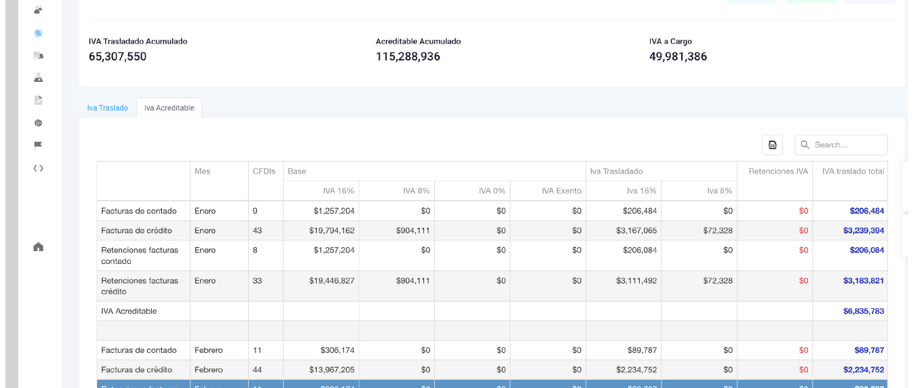Open the flask icon in sidebar
915x388 pixels.
pyautogui.click(x=39, y=78)
